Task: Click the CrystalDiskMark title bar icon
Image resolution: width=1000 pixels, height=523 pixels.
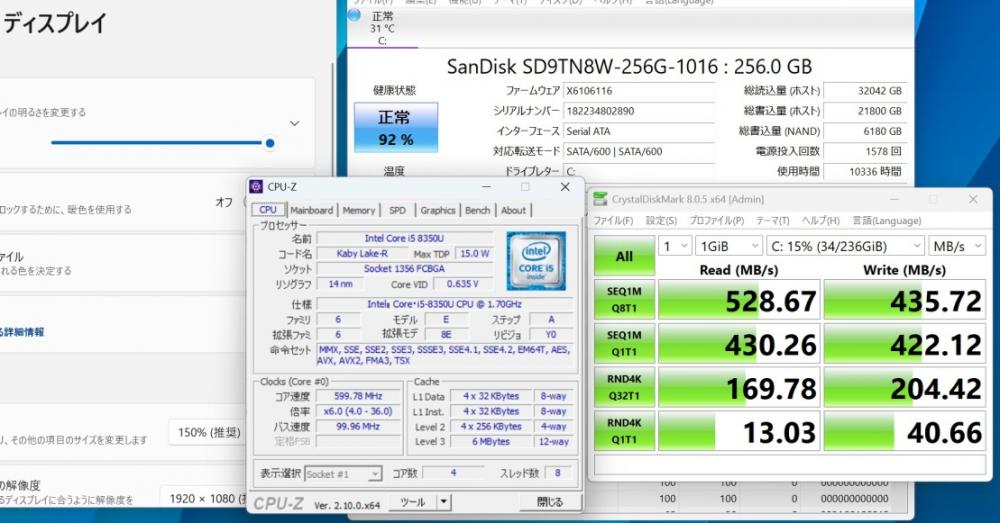Action: (600, 199)
